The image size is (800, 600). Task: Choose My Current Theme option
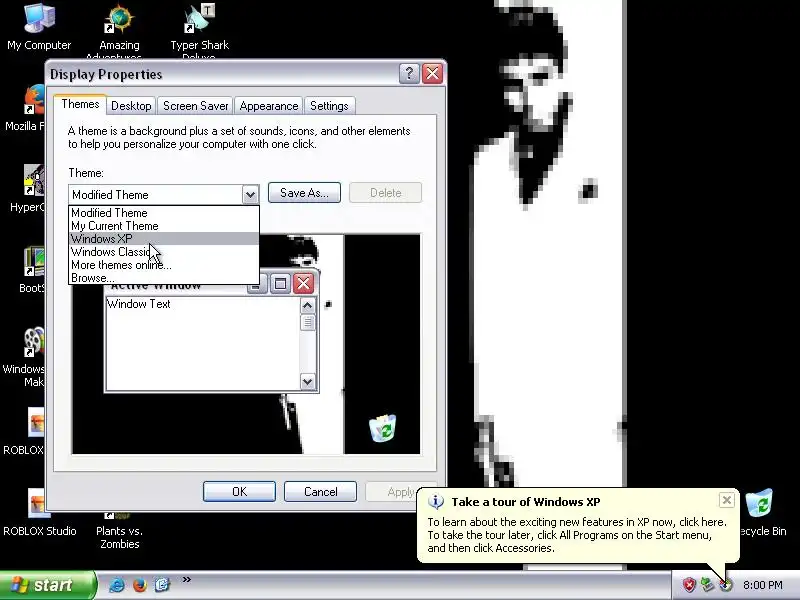pos(164,226)
